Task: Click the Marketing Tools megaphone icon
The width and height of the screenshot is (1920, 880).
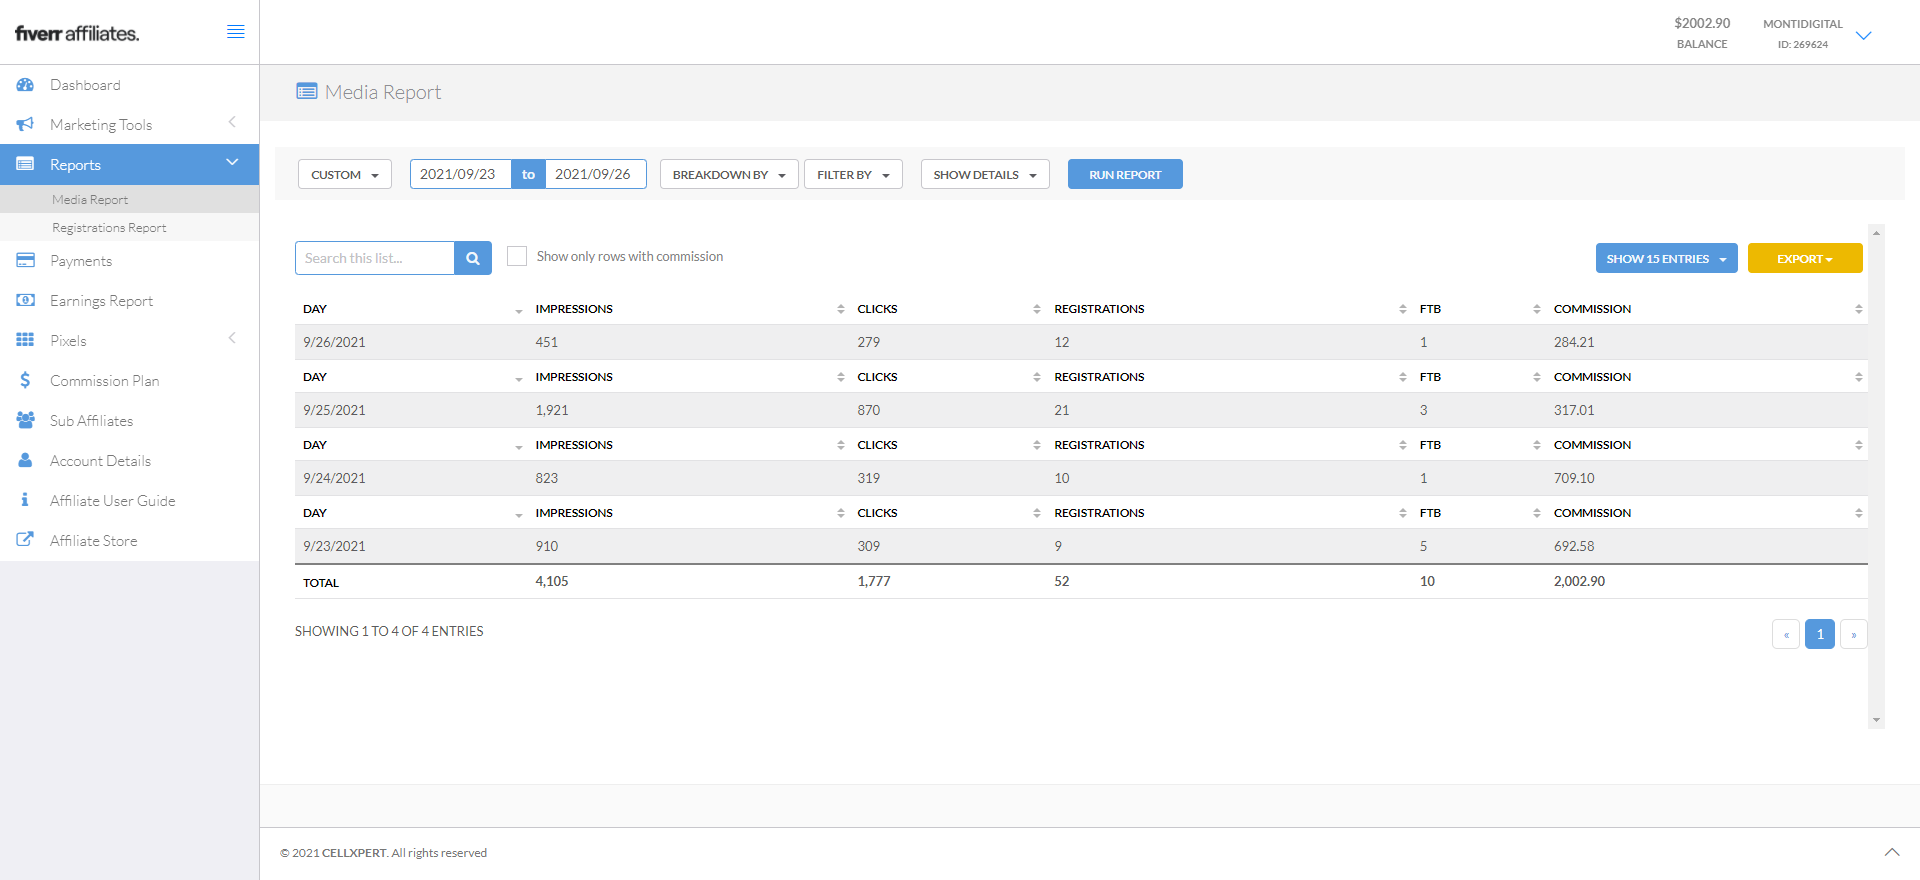Action: coord(25,125)
